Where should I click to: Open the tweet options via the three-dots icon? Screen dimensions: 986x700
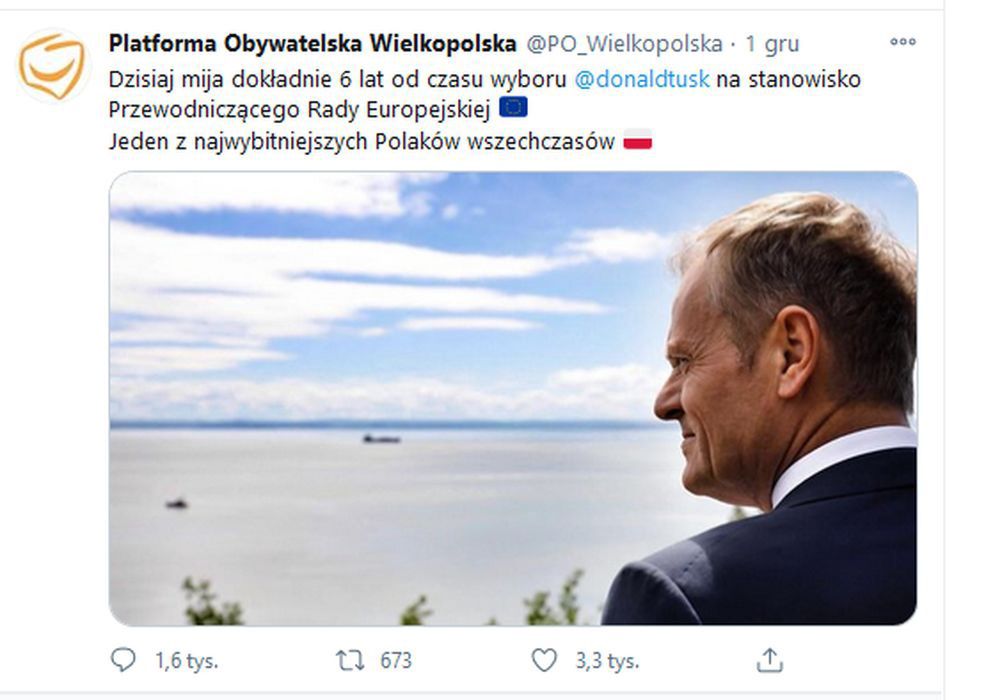coord(904,42)
